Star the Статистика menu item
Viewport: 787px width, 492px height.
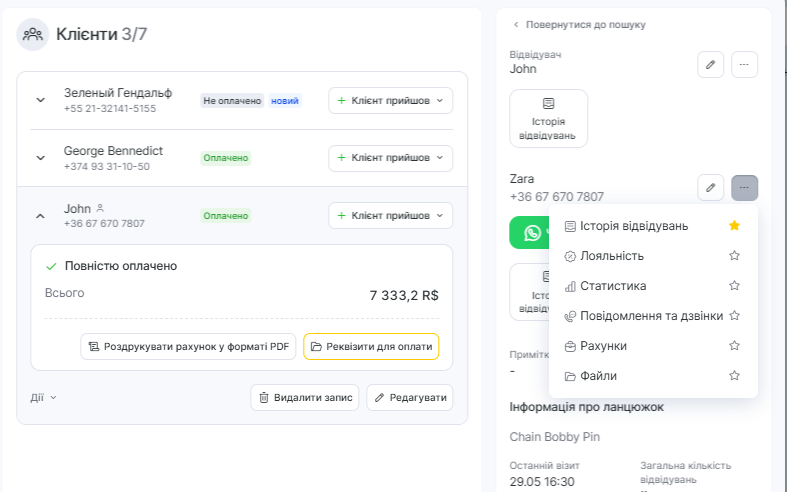(734, 286)
